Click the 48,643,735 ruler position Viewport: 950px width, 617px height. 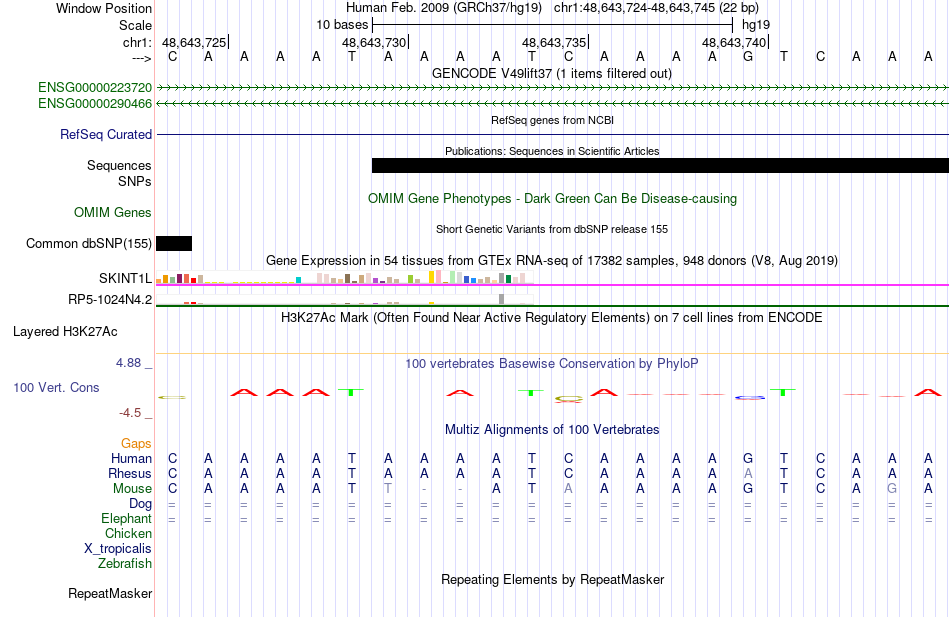pyautogui.click(x=554, y=42)
